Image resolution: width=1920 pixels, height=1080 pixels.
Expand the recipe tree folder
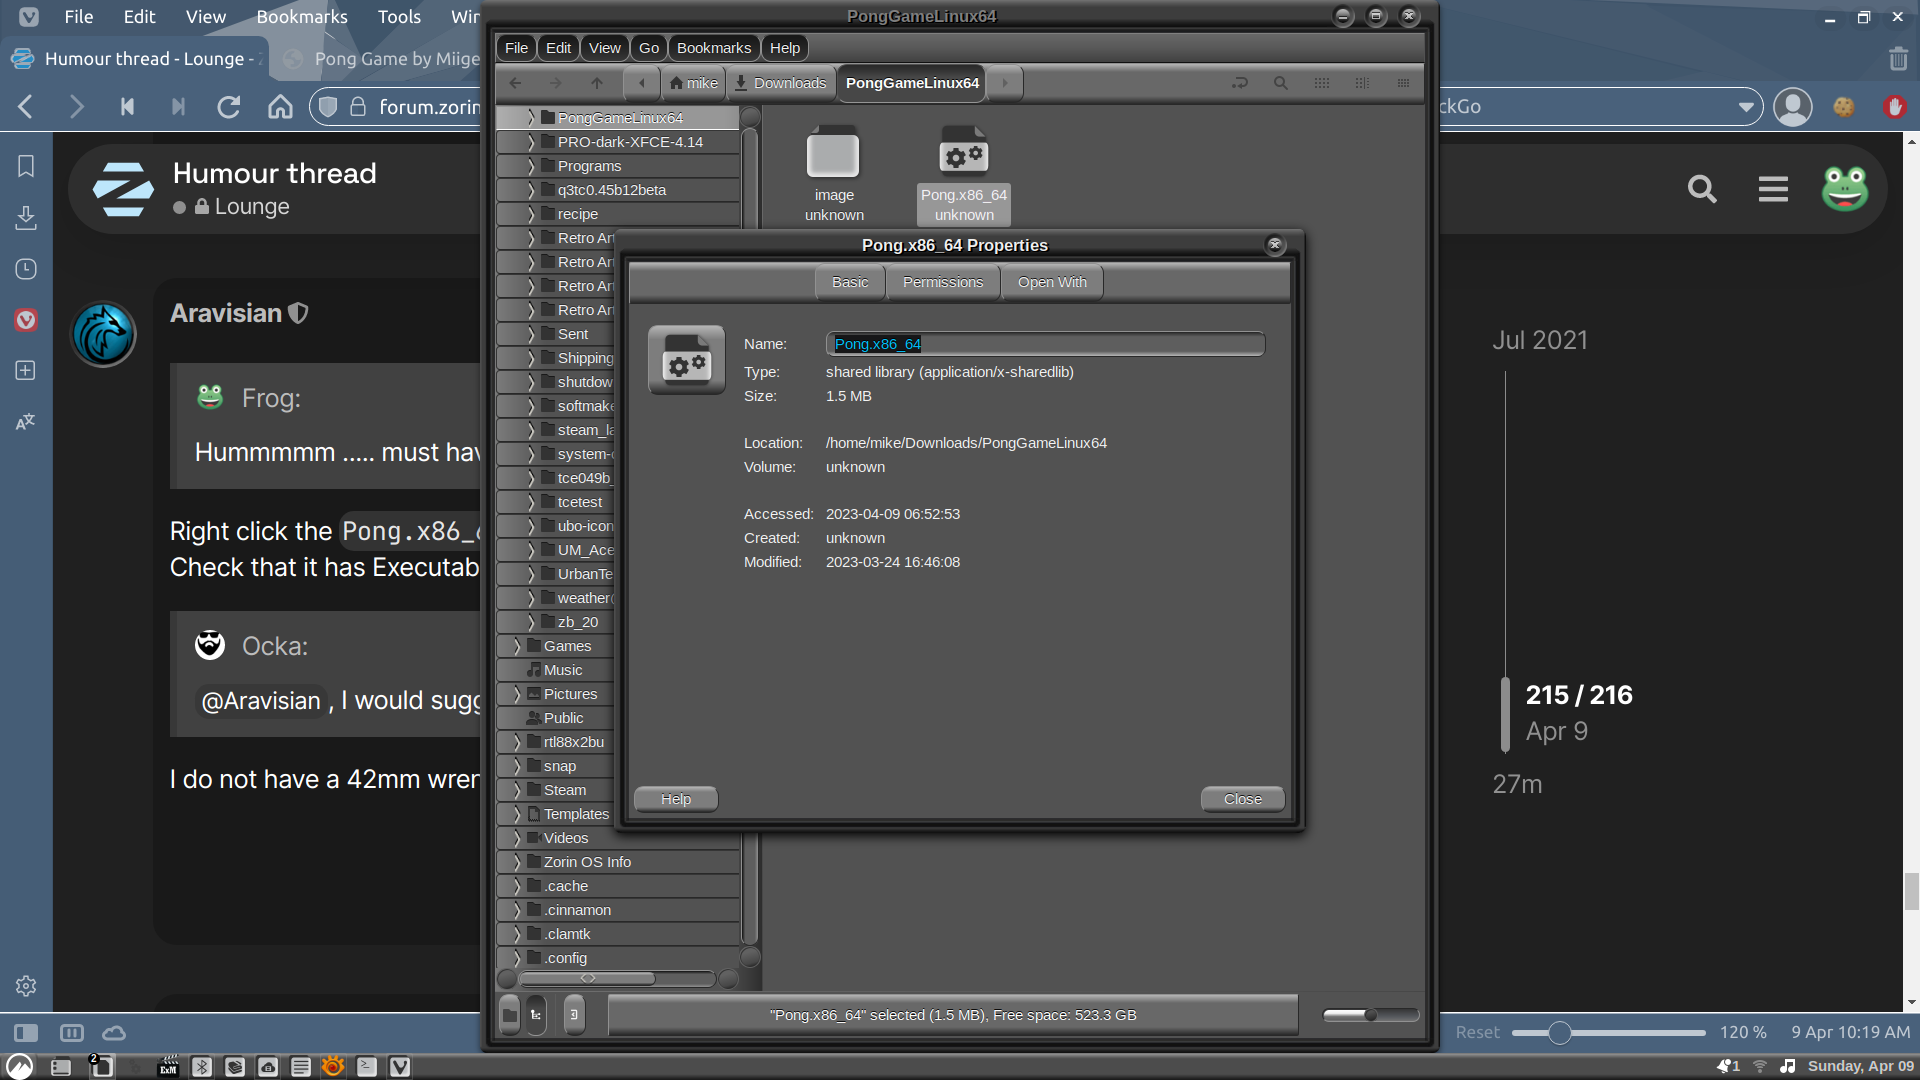pos(530,214)
